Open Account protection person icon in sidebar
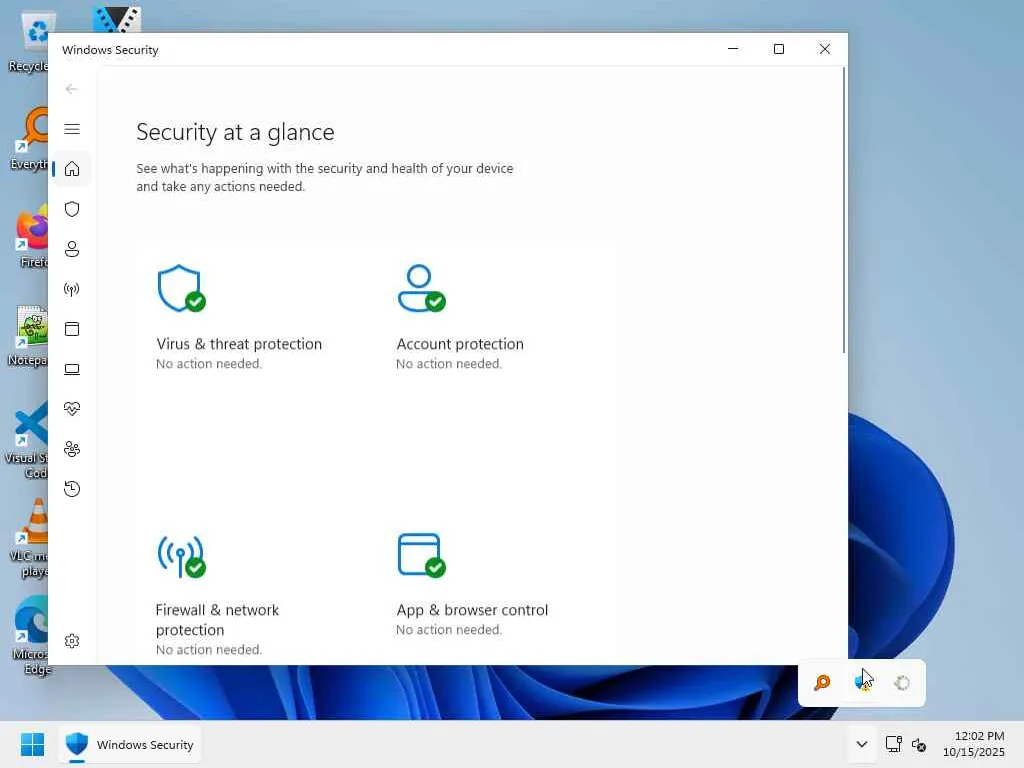Image resolution: width=1024 pixels, height=768 pixels. [x=72, y=249]
